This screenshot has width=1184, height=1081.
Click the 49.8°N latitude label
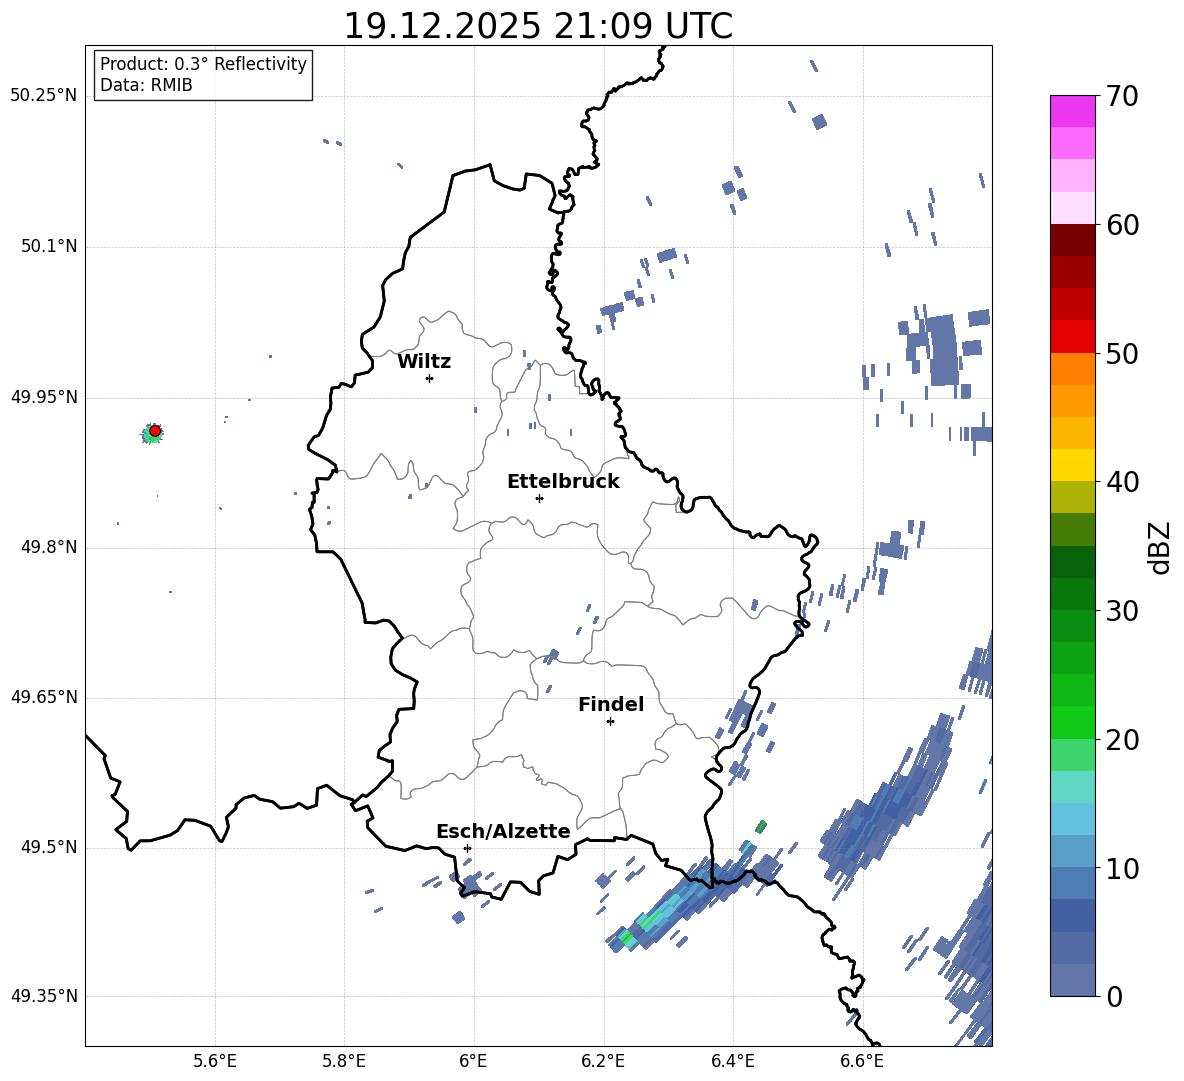(48, 547)
